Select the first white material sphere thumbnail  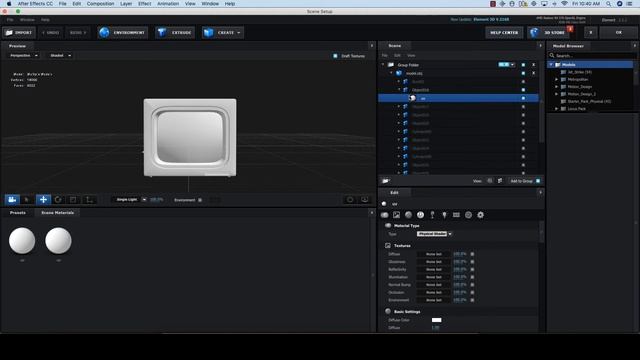[22, 241]
